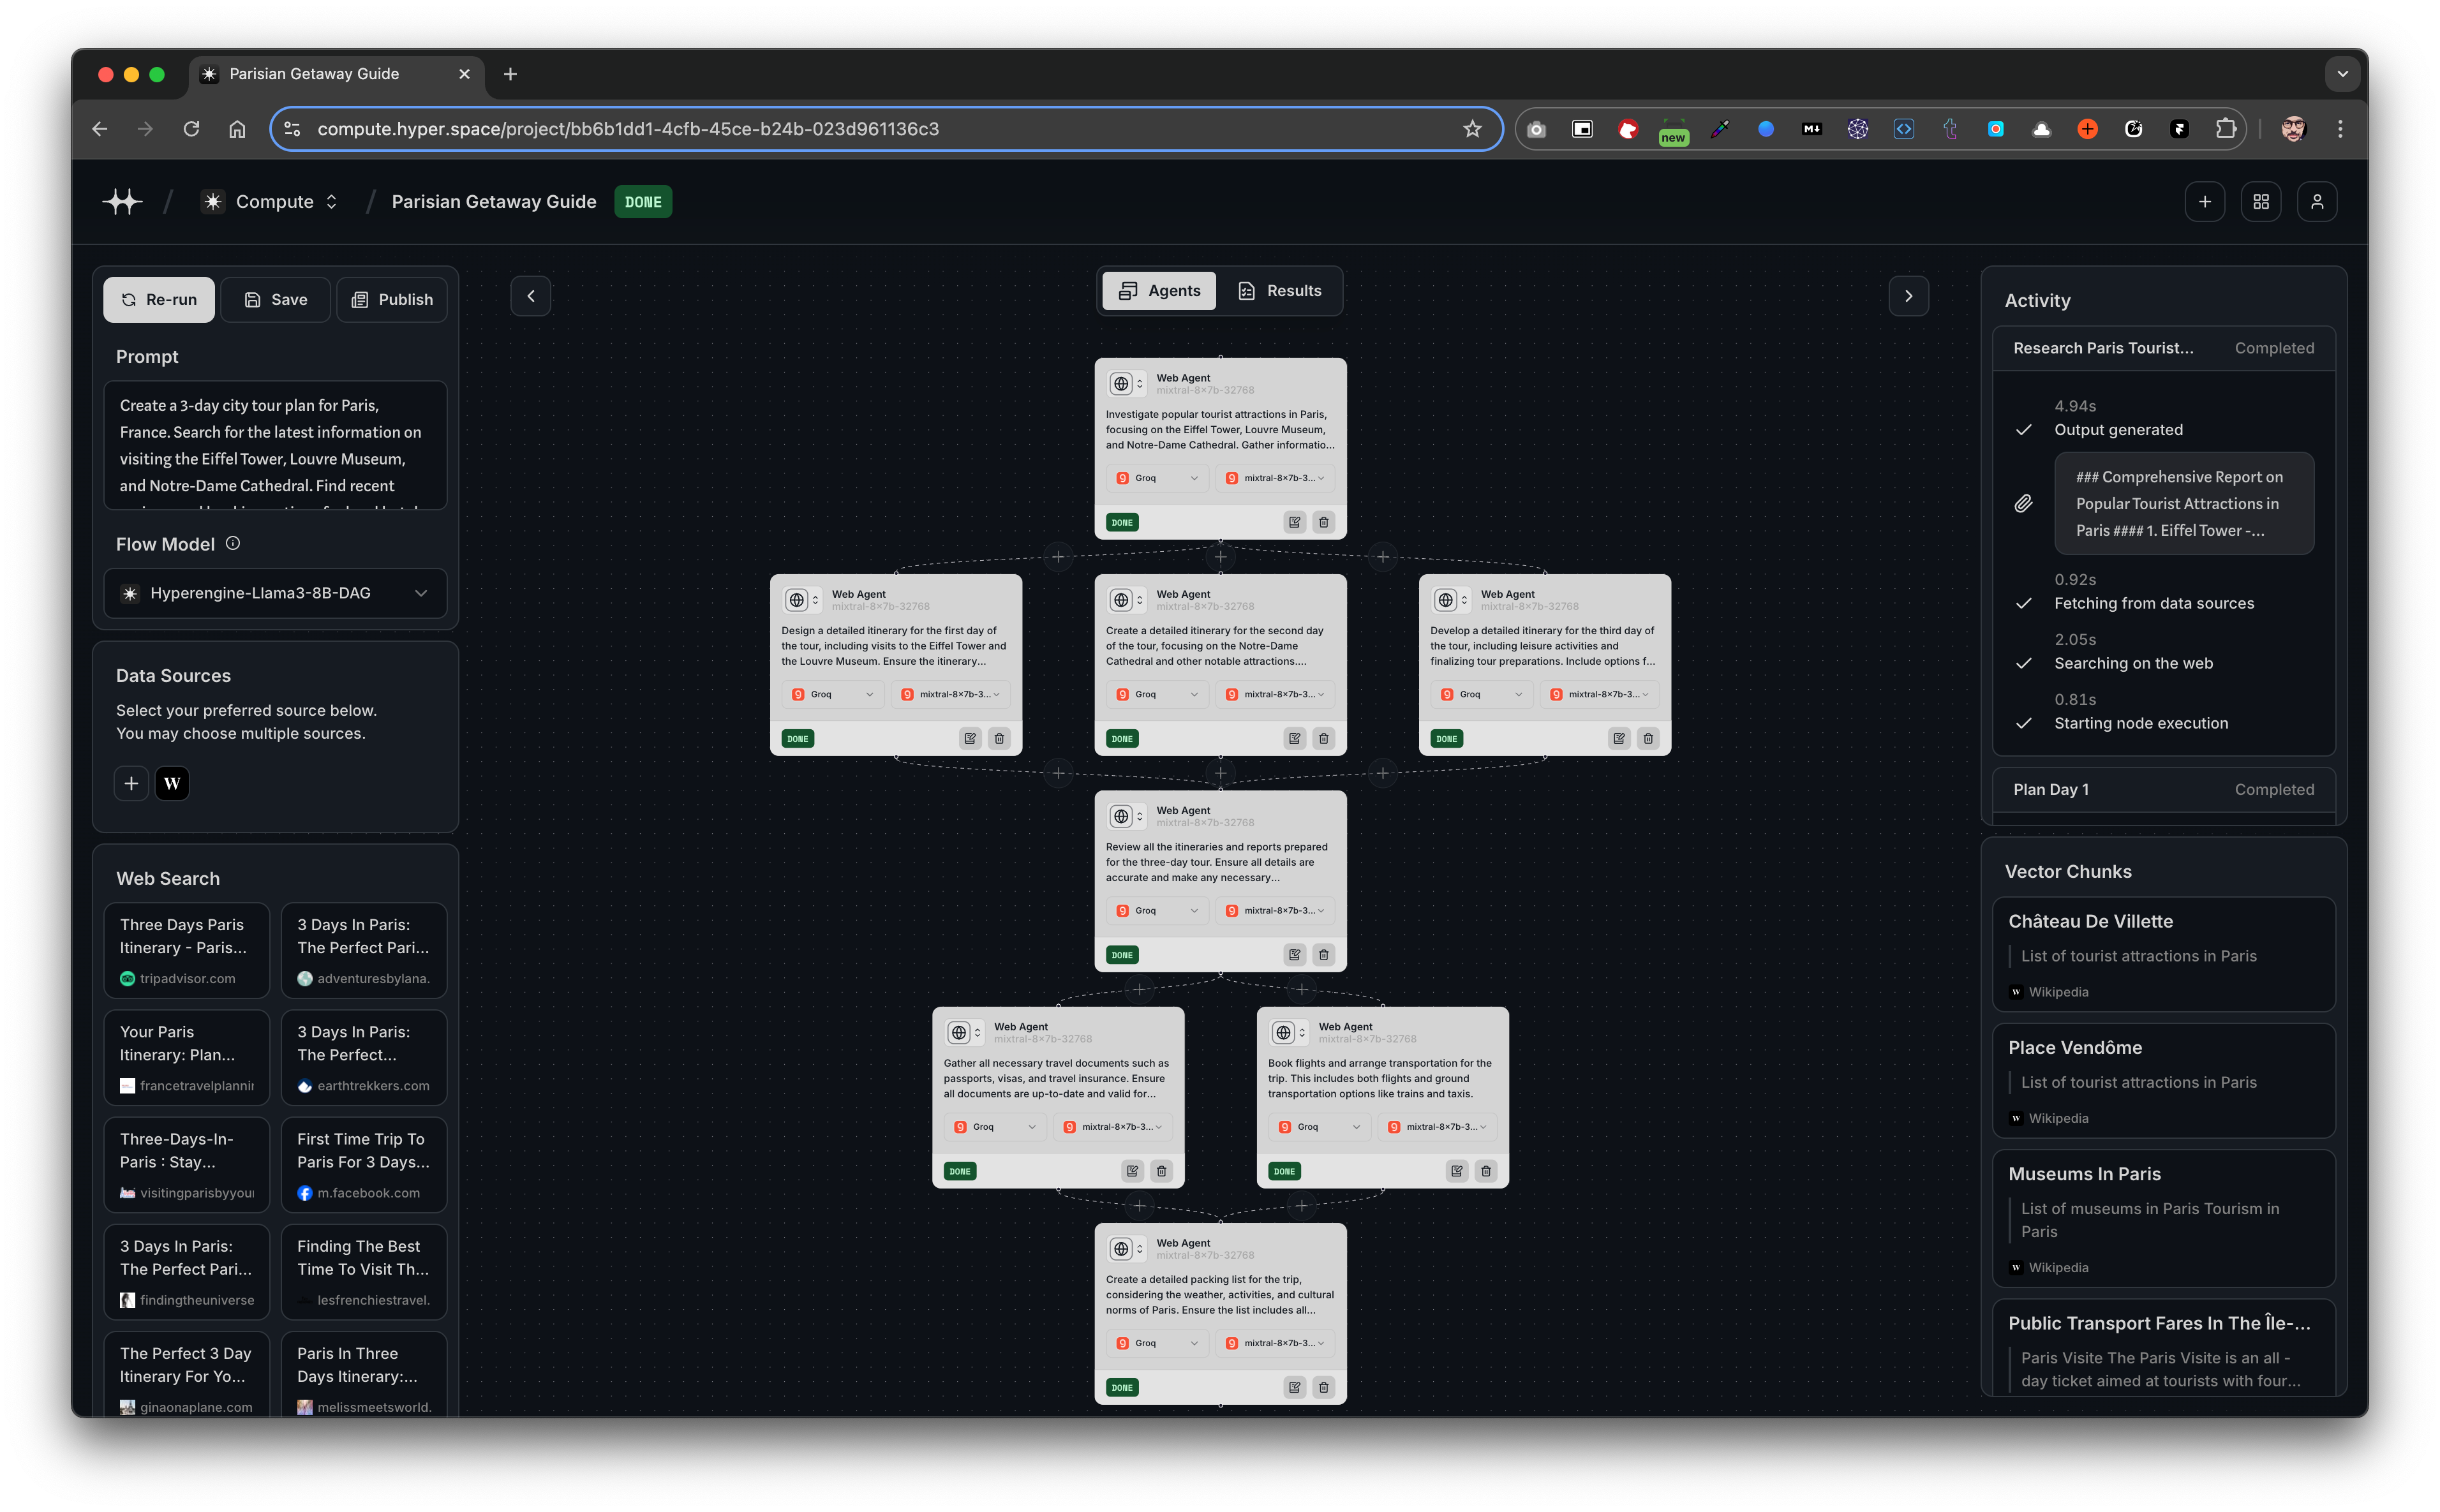The height and width of the screenshot is (1512, 2440).
Task: Click the grid layout icon in the top right
Action: [x=2261, y=201]
